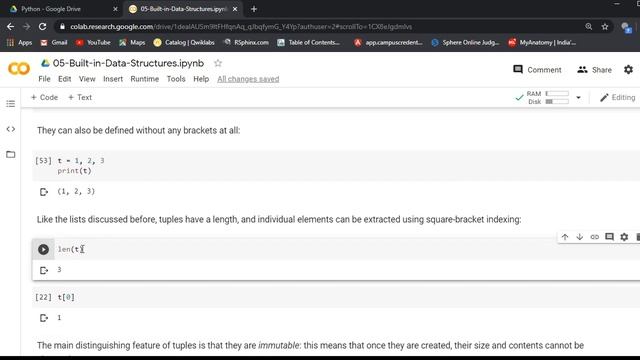The width and height of the screenshot is (640, 360).
Task: Add comment to the cell
Action: coord(609,237)
